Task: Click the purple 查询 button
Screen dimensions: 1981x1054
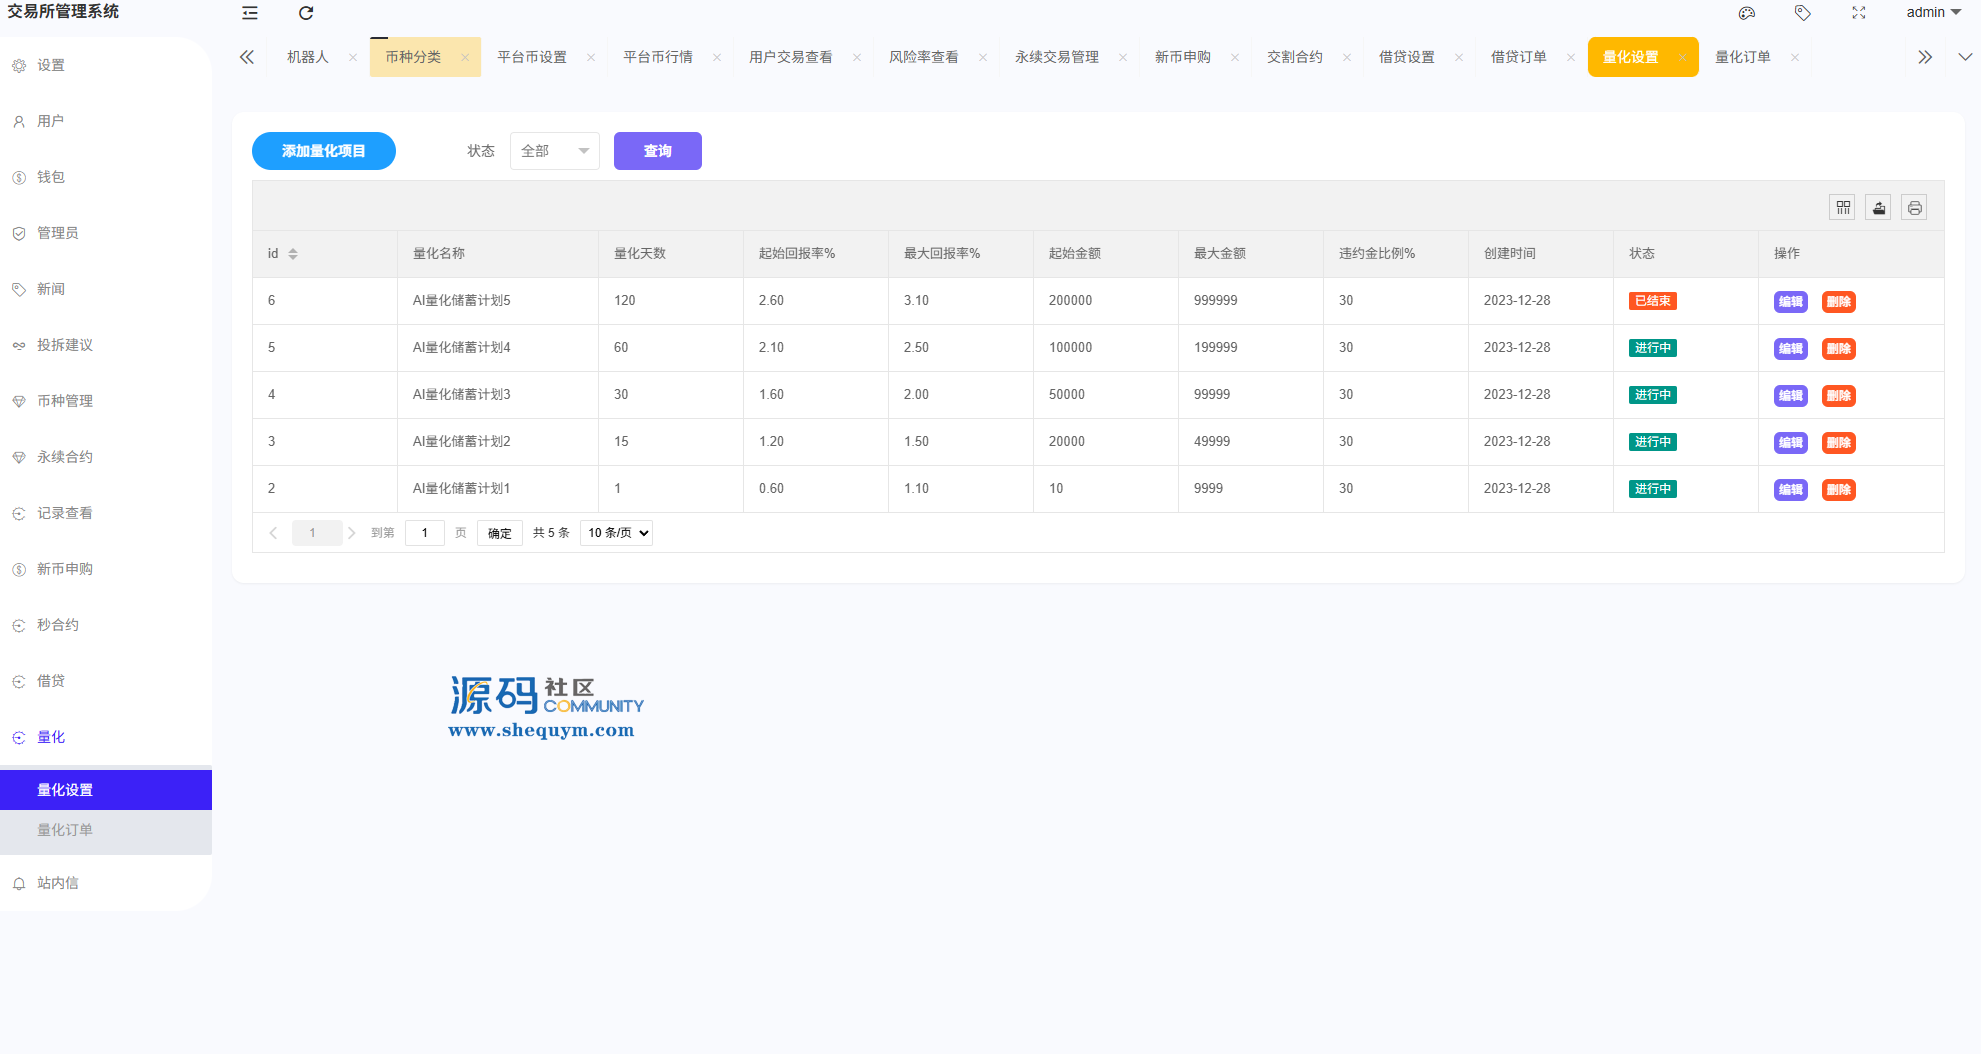Action: click(657, 151)
